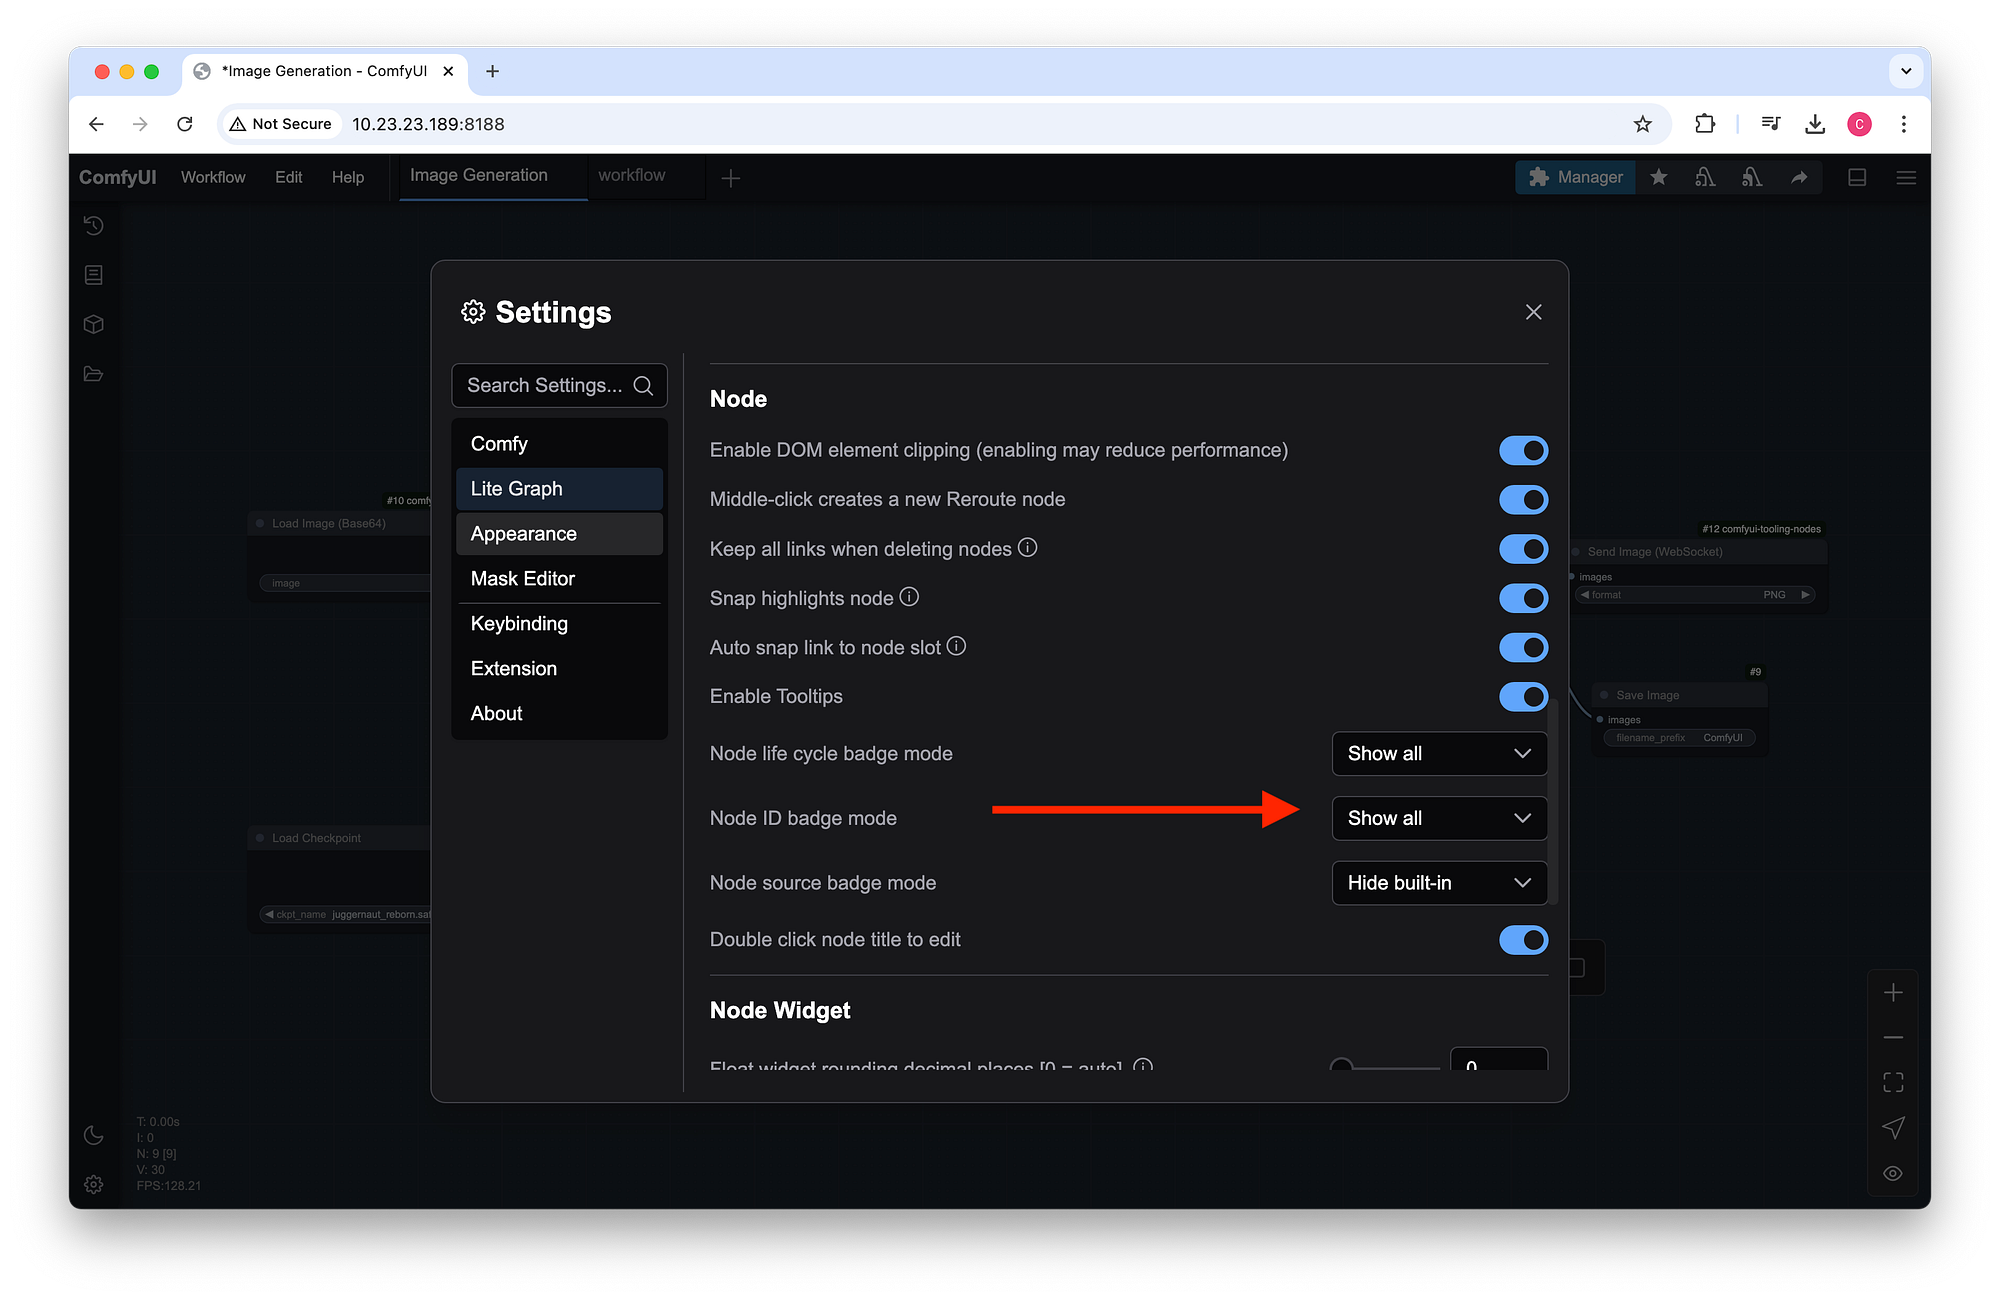Open Node life cycle badge mode dropdown

[x=1439, y=754]
